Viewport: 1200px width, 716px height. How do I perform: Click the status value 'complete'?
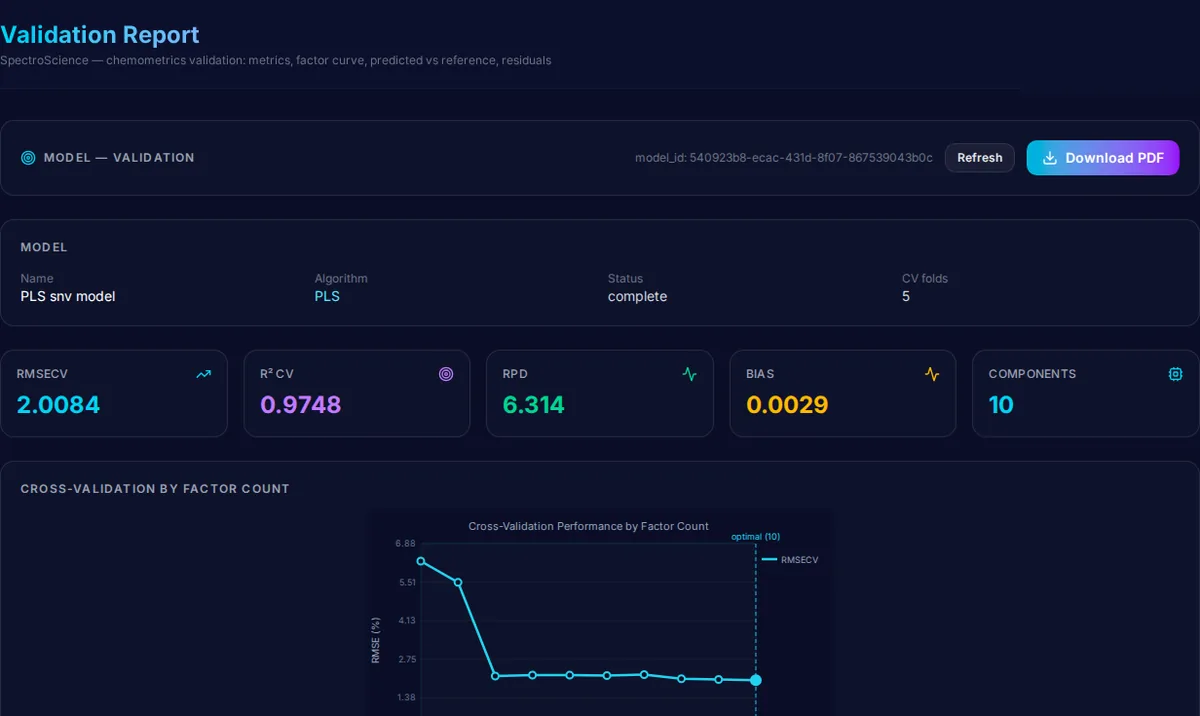click(637, 296)
